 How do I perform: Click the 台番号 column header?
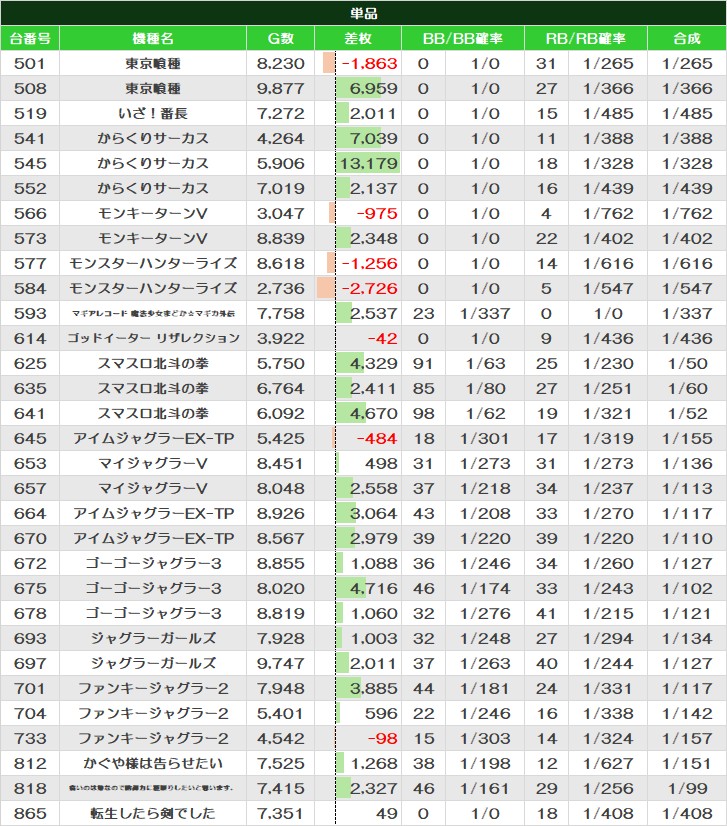click(30, 38)
